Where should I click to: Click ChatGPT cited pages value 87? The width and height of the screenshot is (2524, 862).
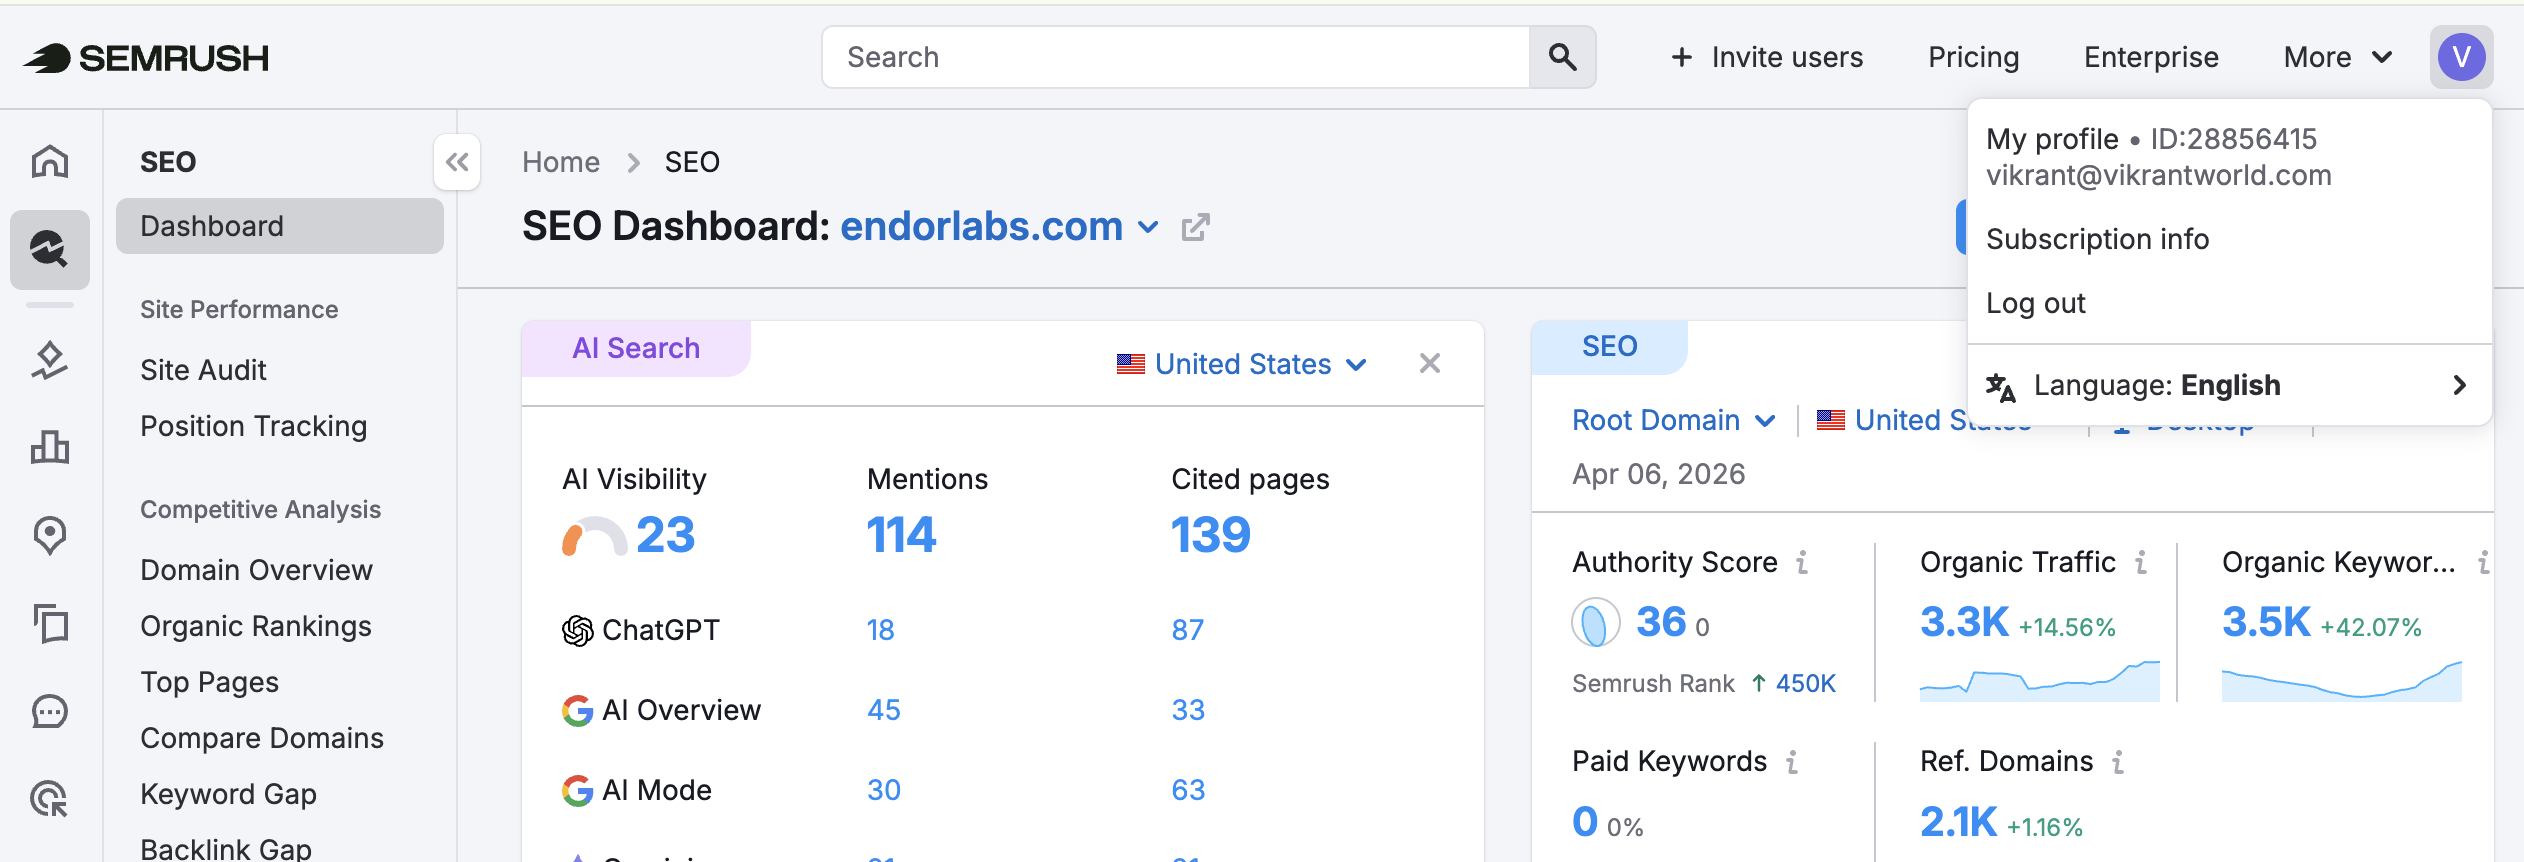1187,630
